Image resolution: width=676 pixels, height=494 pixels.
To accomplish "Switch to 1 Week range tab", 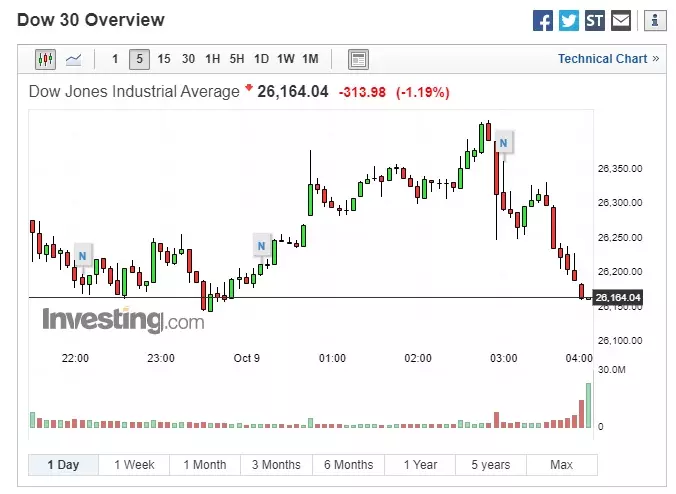I will [134, 465].
